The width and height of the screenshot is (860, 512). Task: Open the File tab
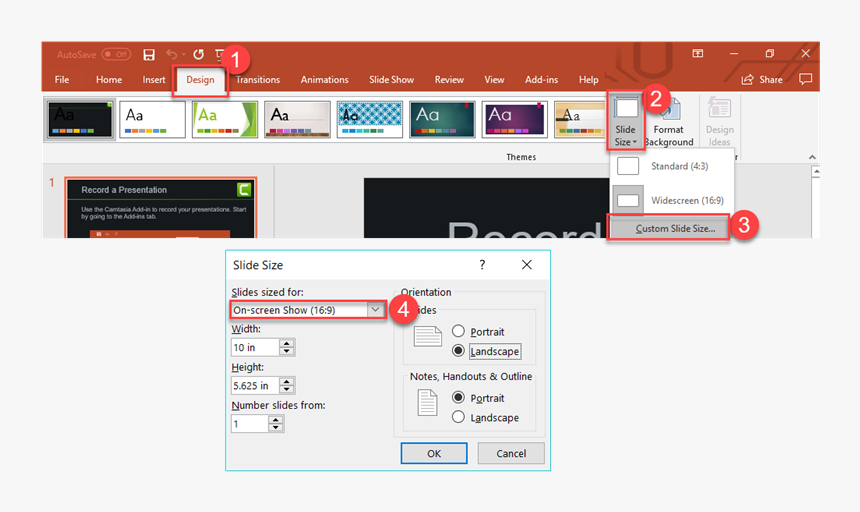point(62,79)
